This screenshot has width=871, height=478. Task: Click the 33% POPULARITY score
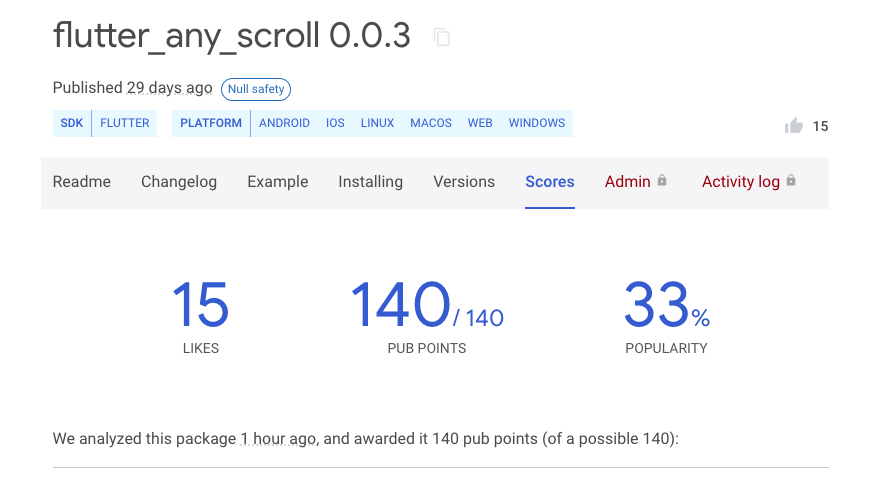coord(667,317)
